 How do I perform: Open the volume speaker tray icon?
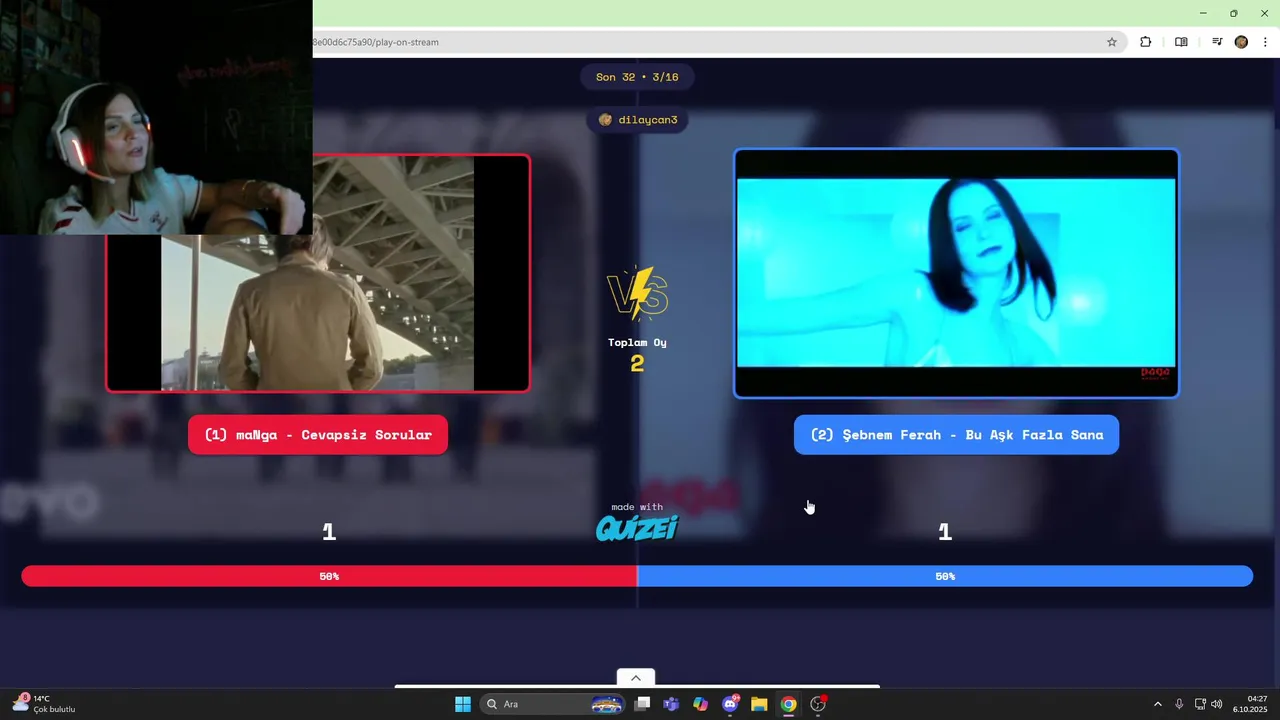tap(1217, 704)
